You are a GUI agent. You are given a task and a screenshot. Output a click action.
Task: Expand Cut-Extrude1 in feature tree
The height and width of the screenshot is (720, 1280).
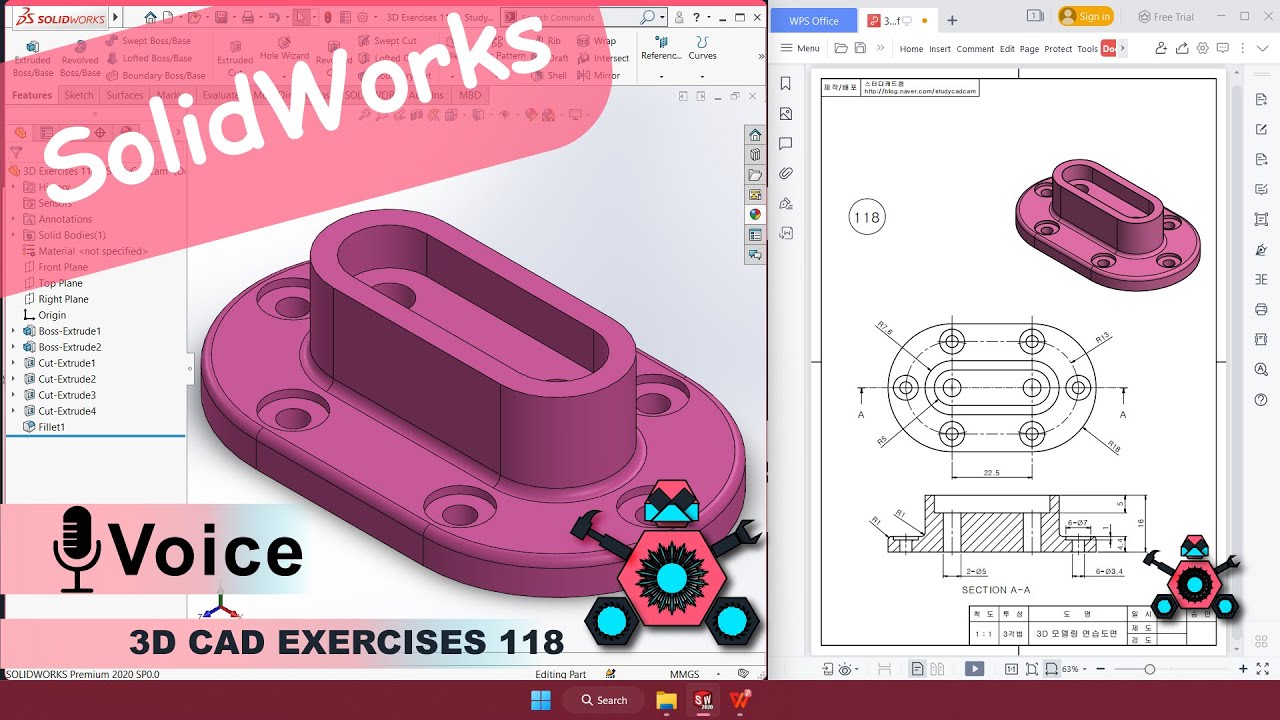pos(13,363)
